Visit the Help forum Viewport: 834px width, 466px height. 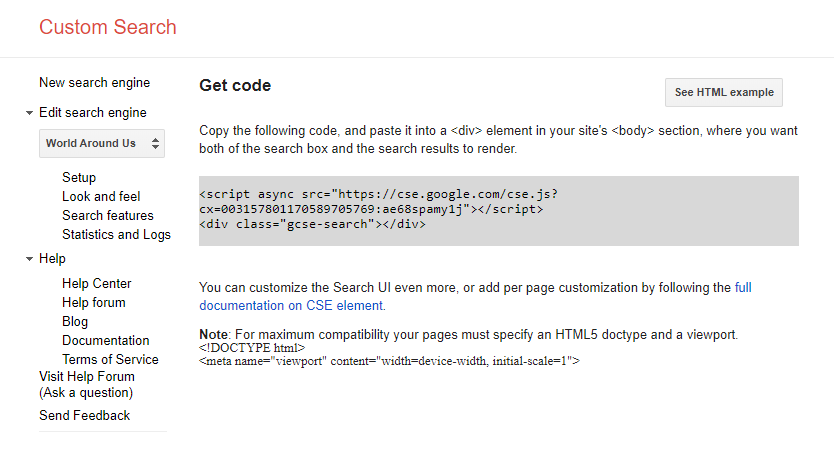93,302
